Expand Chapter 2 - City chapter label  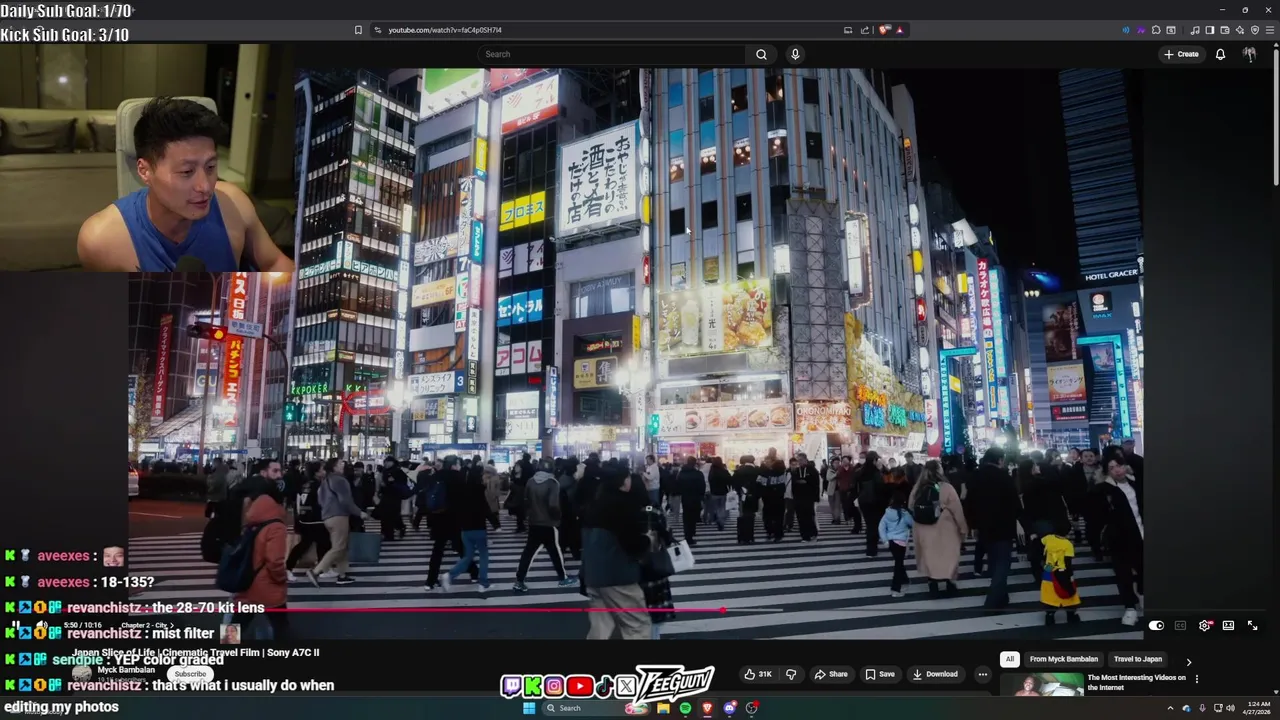148,626
